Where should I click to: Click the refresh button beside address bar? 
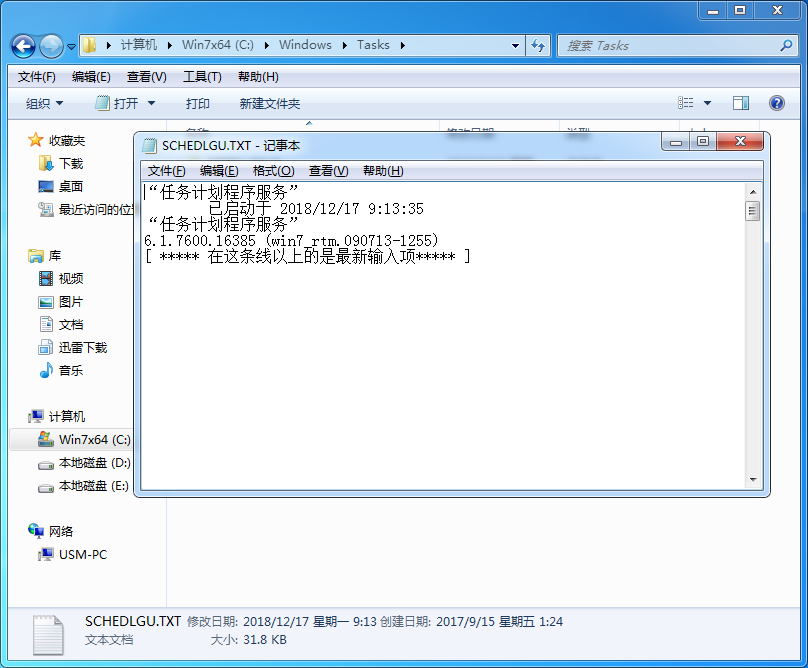coord(538,45)
